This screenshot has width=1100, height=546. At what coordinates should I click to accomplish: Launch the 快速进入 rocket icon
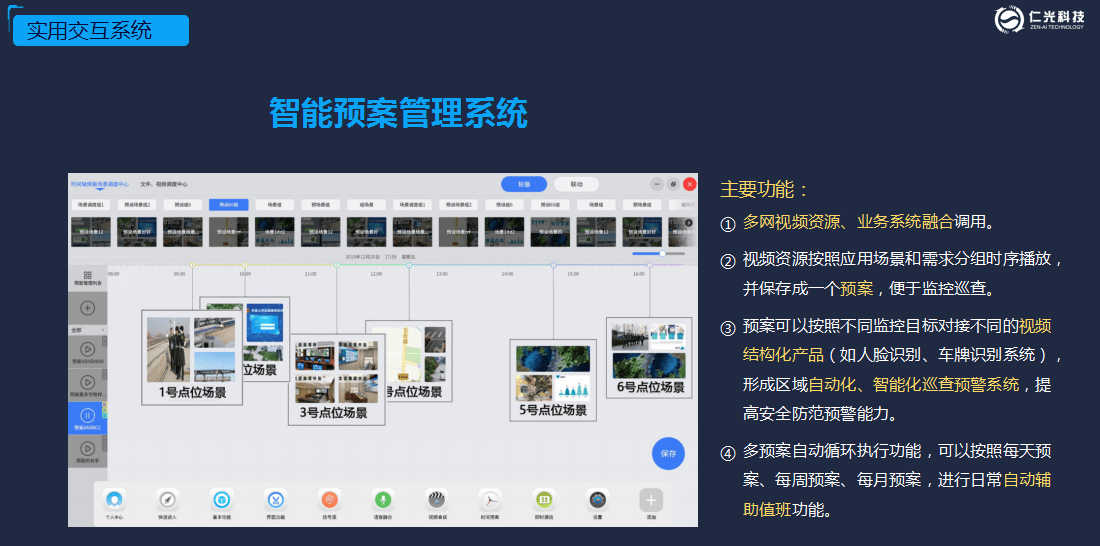tap(167, 500)
